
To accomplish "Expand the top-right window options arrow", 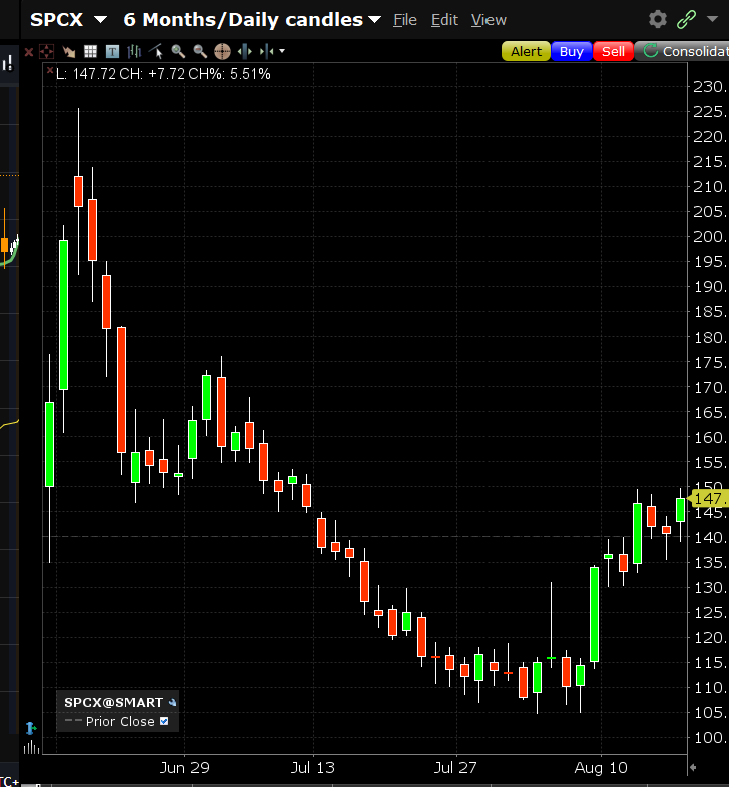I will (712, 19).
